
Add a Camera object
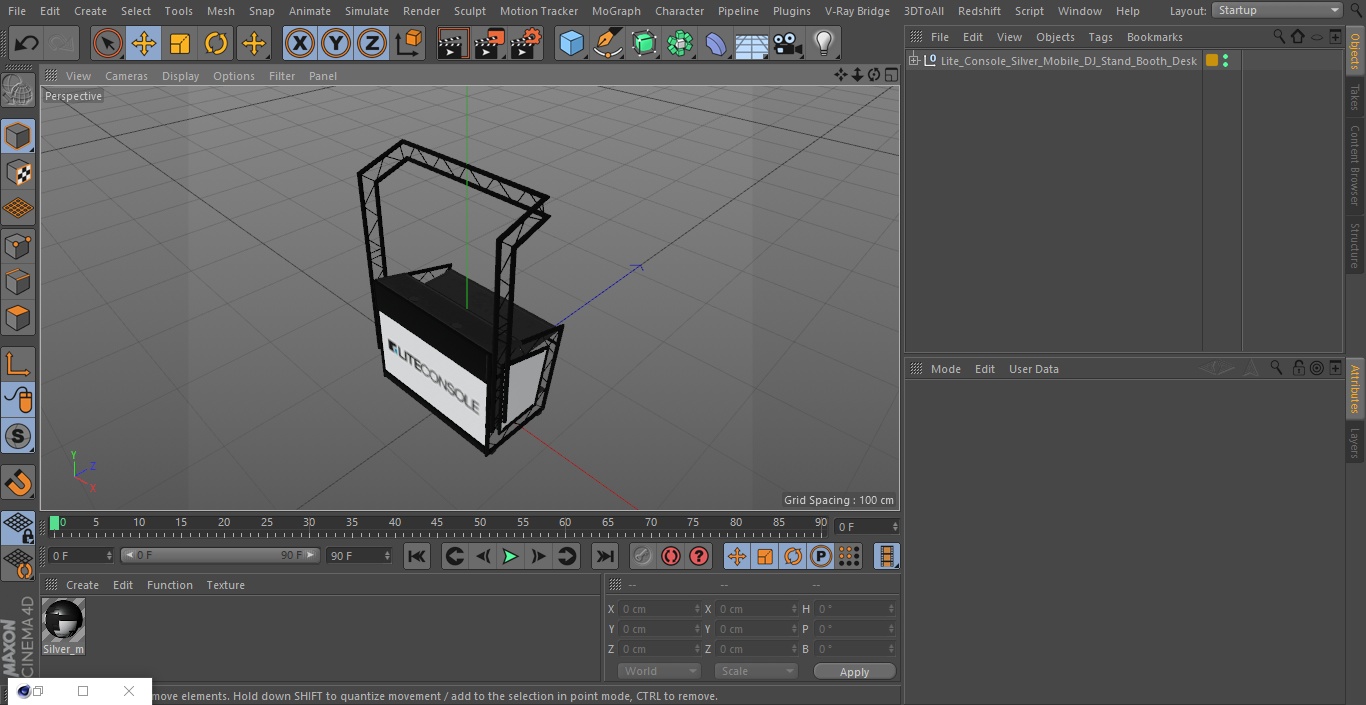click(x=788, y=43)
